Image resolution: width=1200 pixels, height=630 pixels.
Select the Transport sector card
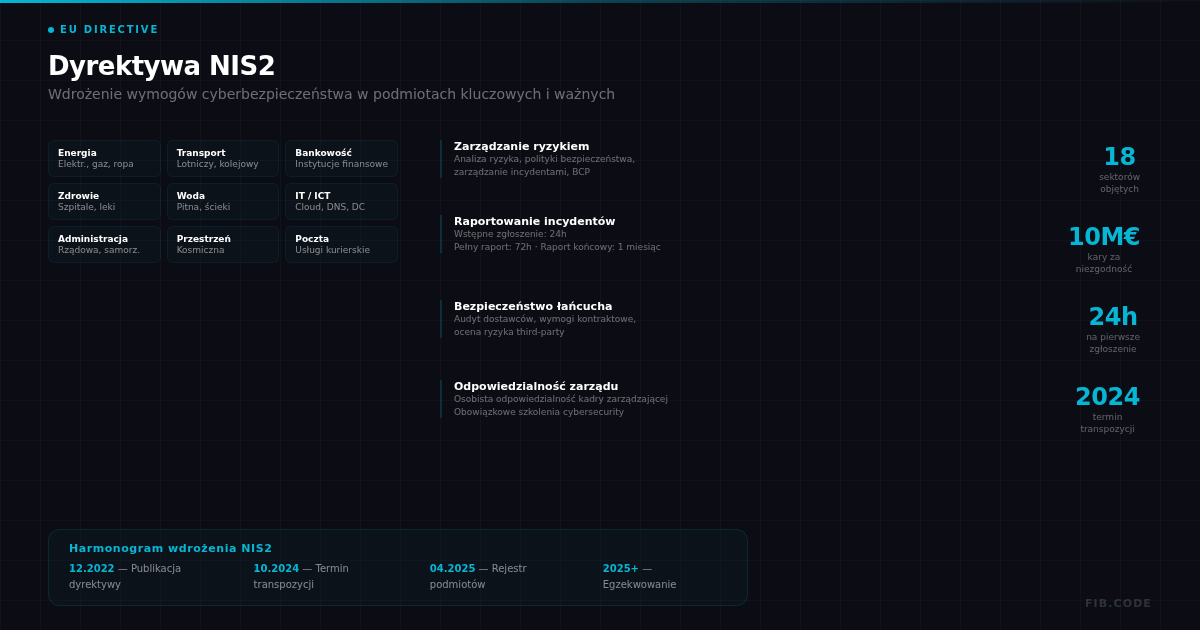pyautogui.click(x=222, y=158)
